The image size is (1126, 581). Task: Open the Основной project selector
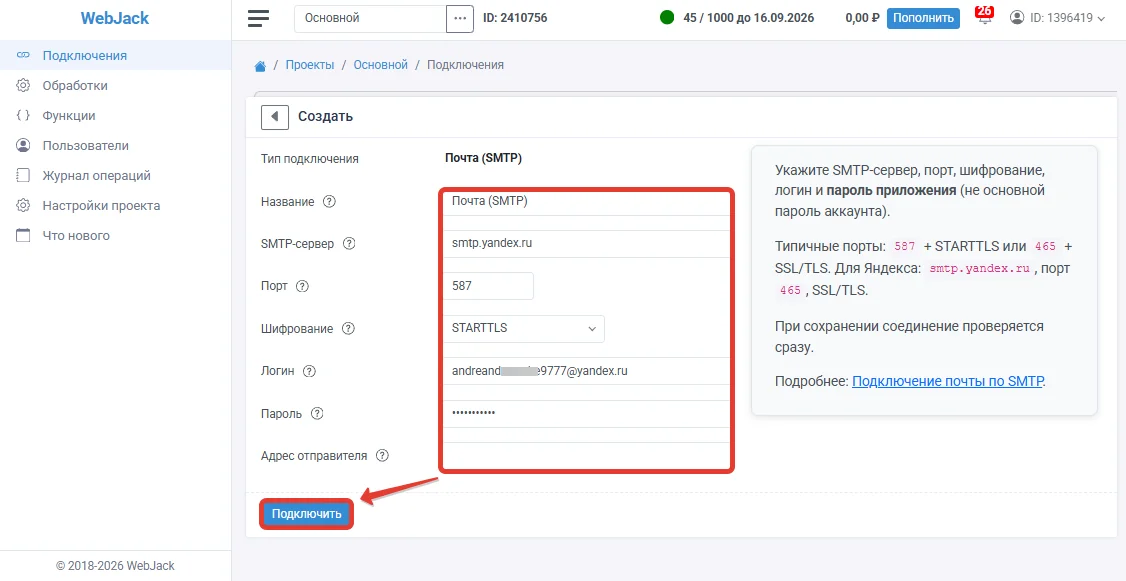point(371,19)
